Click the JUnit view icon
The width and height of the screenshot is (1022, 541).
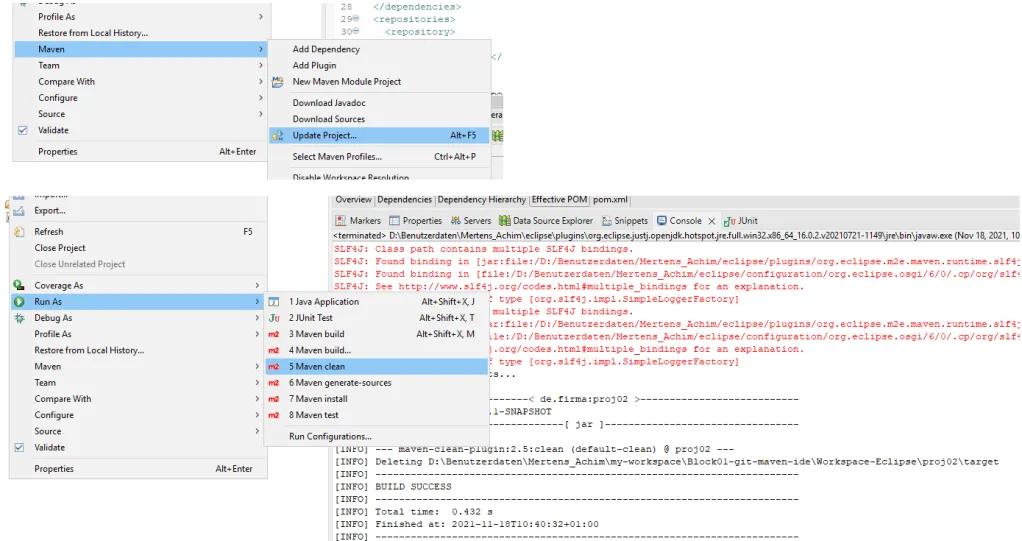[x=729, y=221]
